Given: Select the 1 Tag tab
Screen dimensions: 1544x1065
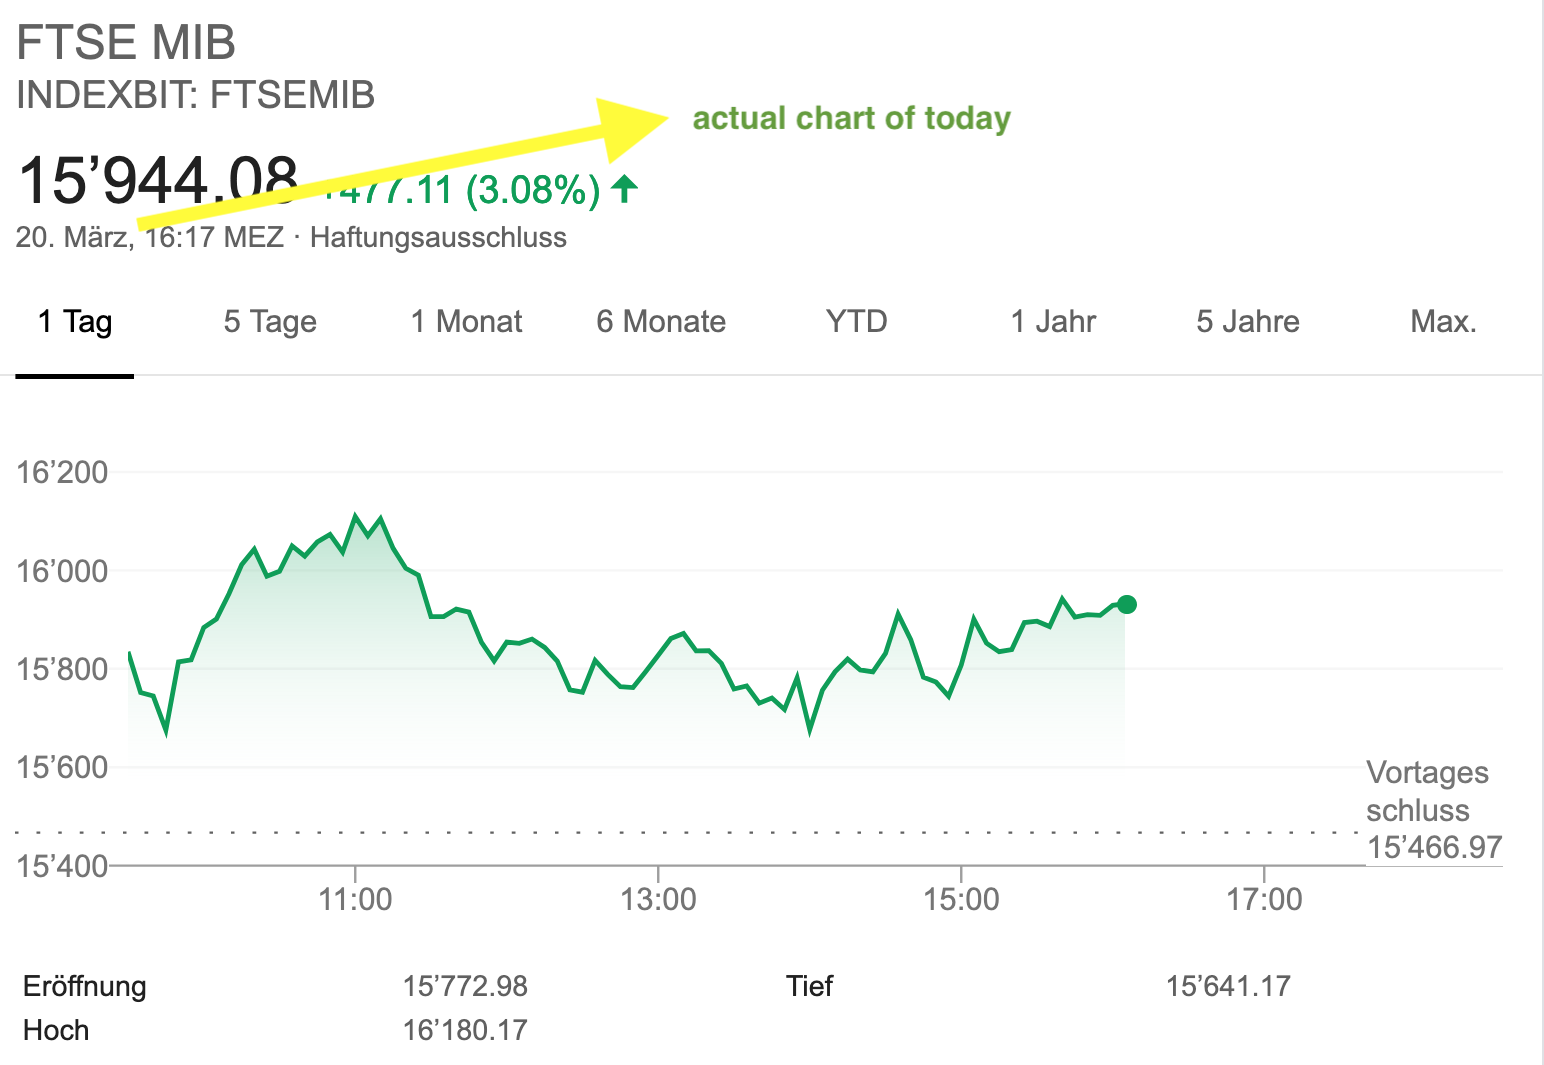Looking at the screenshot, I should coord(75,322).
